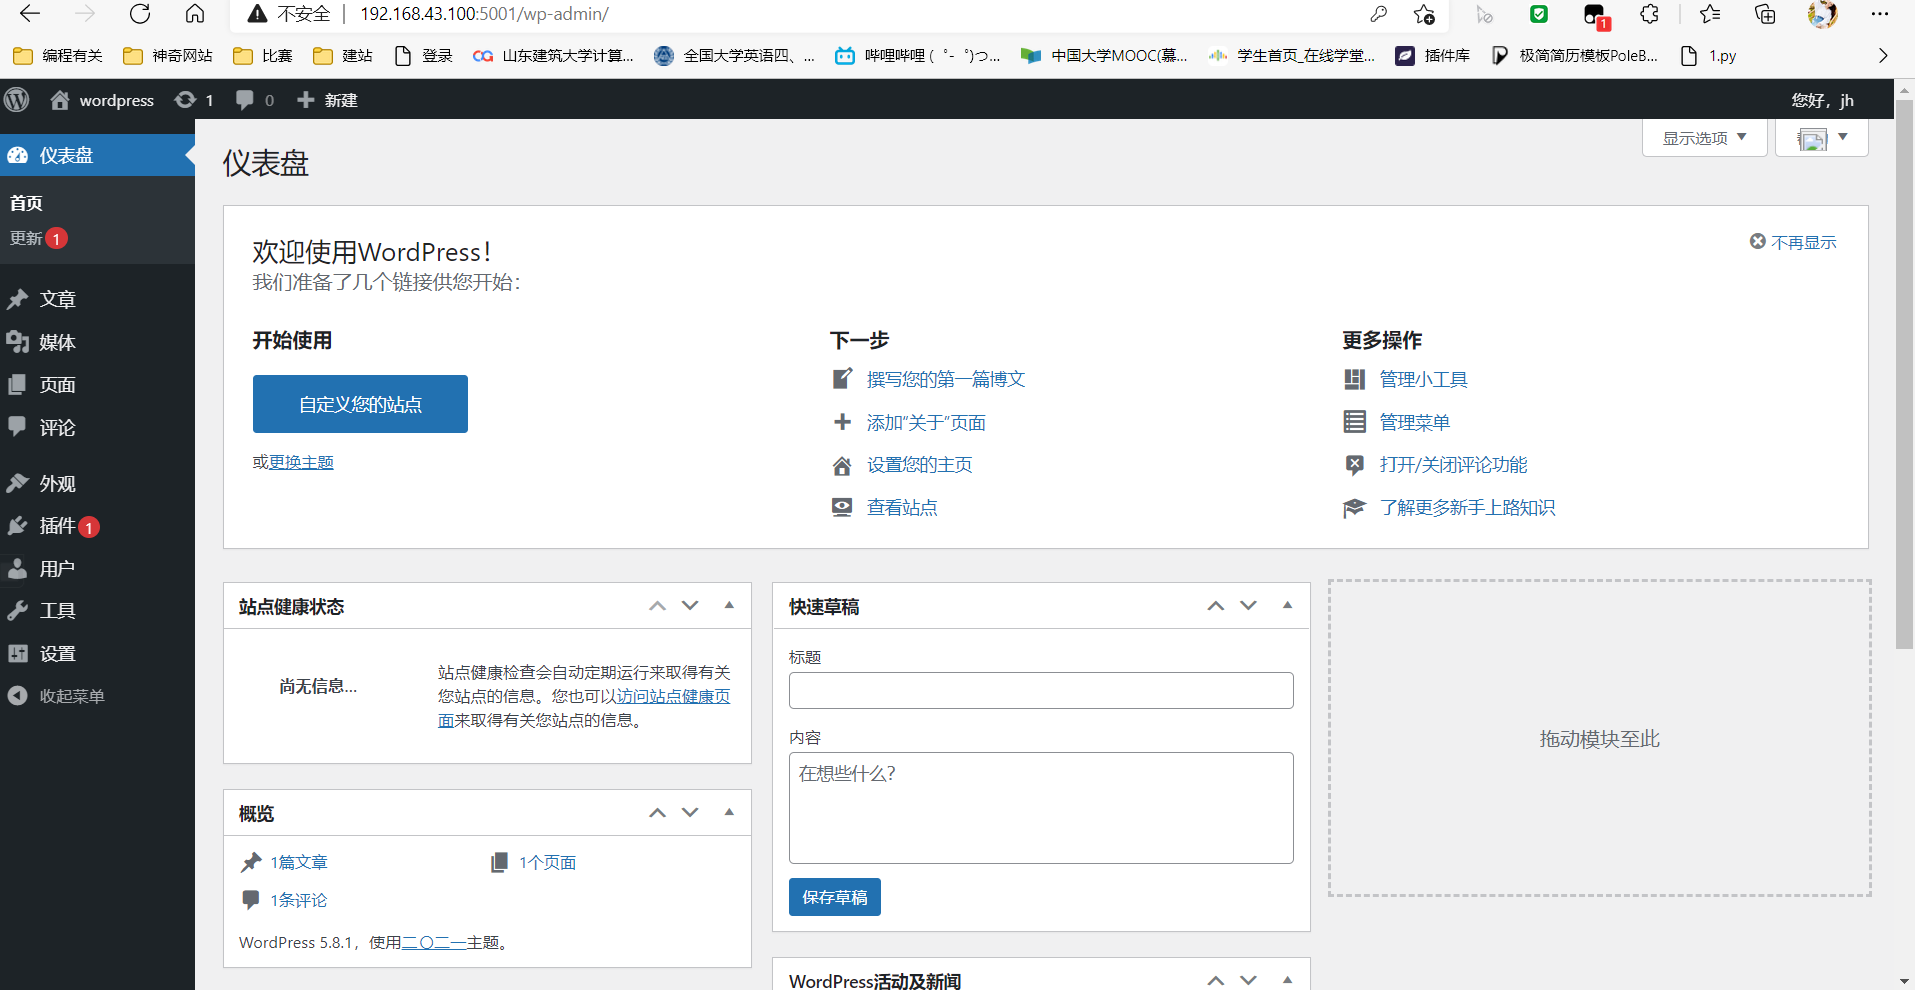Open browser extensions puzzle icon
Viewport: 1915px width, 990px height.
coord(1650,14)
